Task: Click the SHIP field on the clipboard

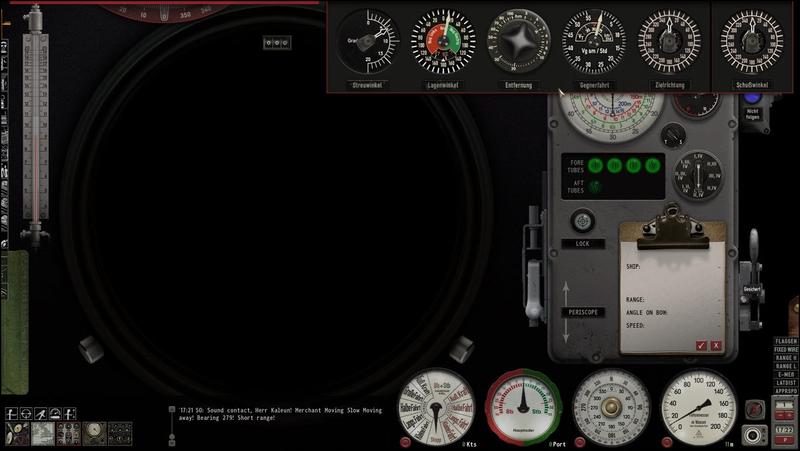Action: click(x=672, y=267)
